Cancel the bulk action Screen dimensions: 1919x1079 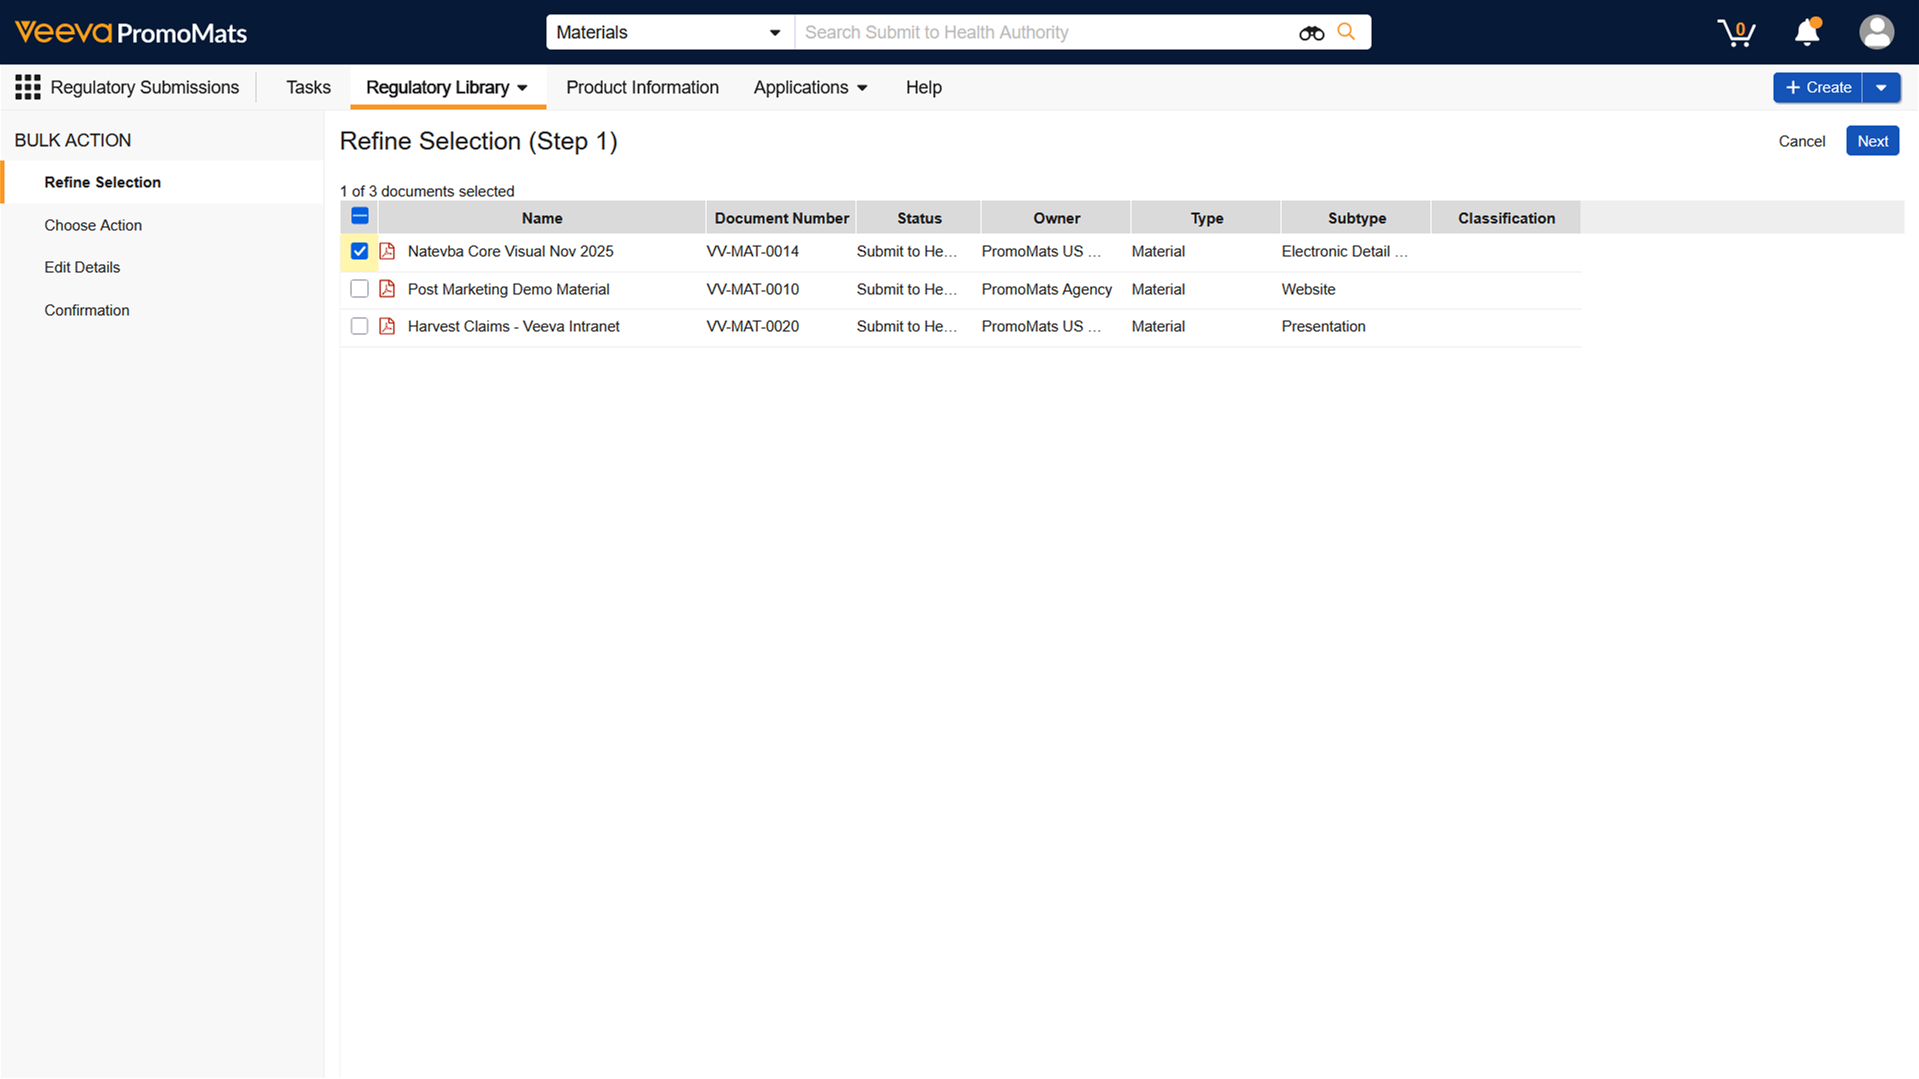pyautogui.click(x=1801, y=141)
